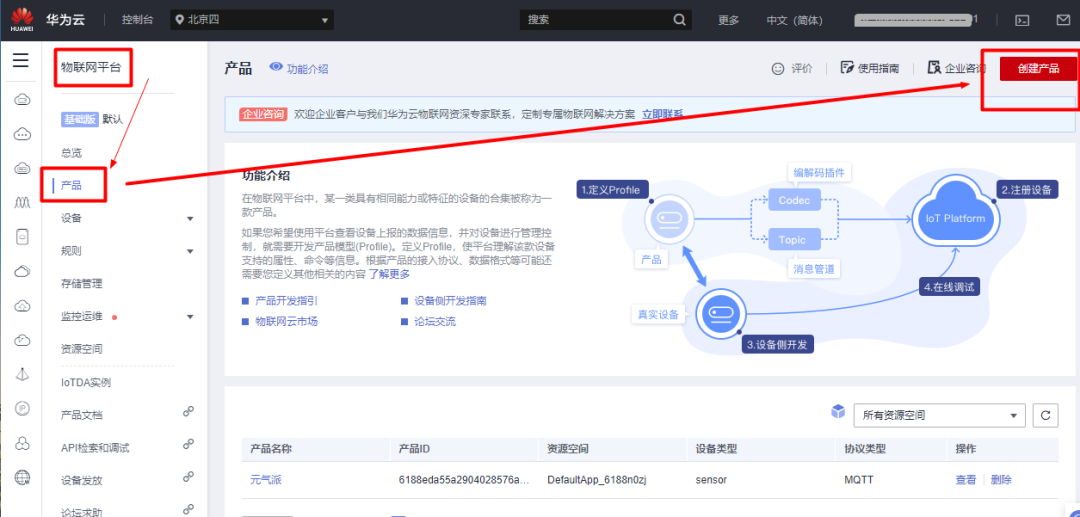The height and width of the screenshot is (517, 1080).
Task: Click the smiley 评价 icon
Action: point(778,68)
